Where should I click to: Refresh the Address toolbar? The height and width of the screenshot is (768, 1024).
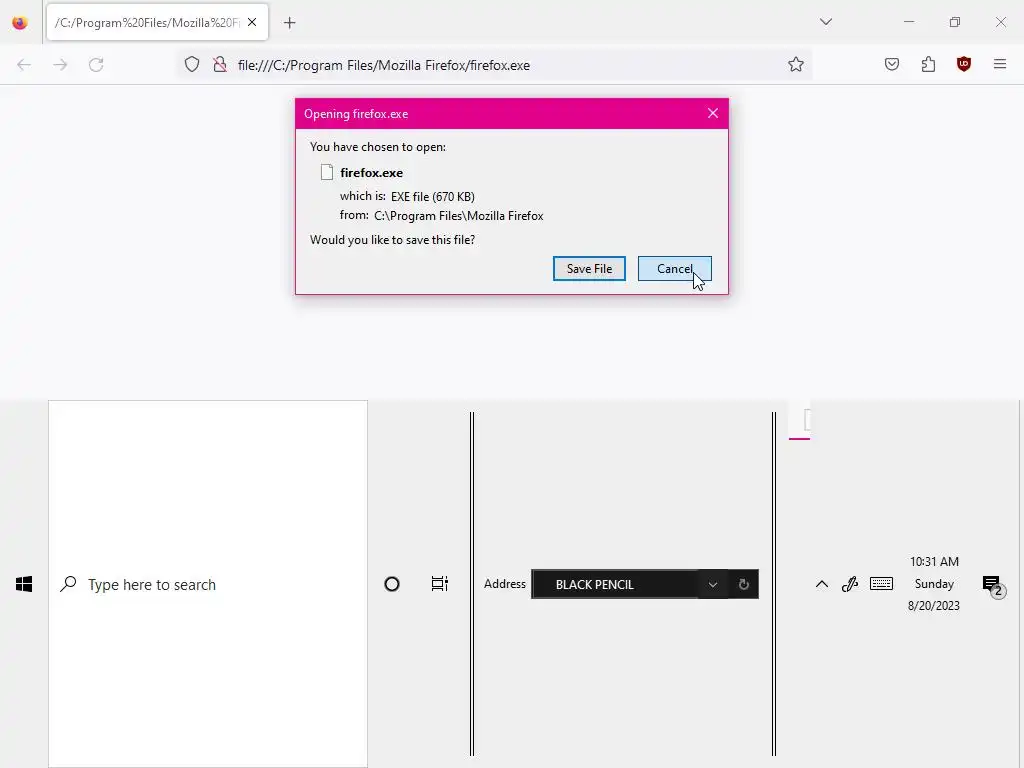tap(743, 584)
